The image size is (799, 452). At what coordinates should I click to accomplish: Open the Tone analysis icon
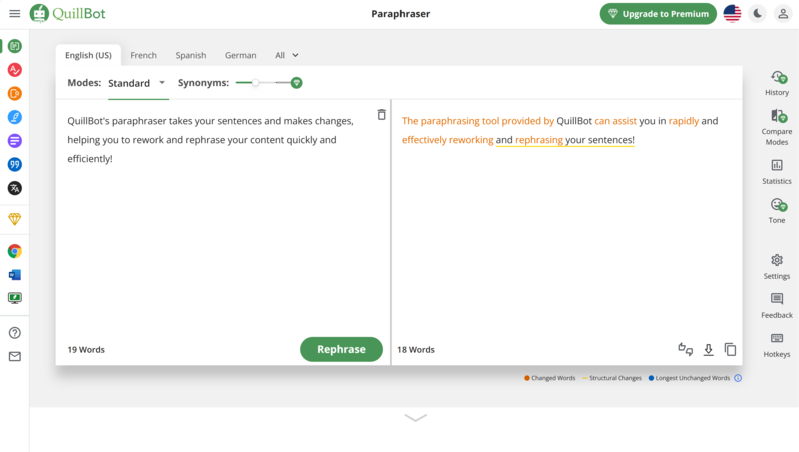click(777, 205)
